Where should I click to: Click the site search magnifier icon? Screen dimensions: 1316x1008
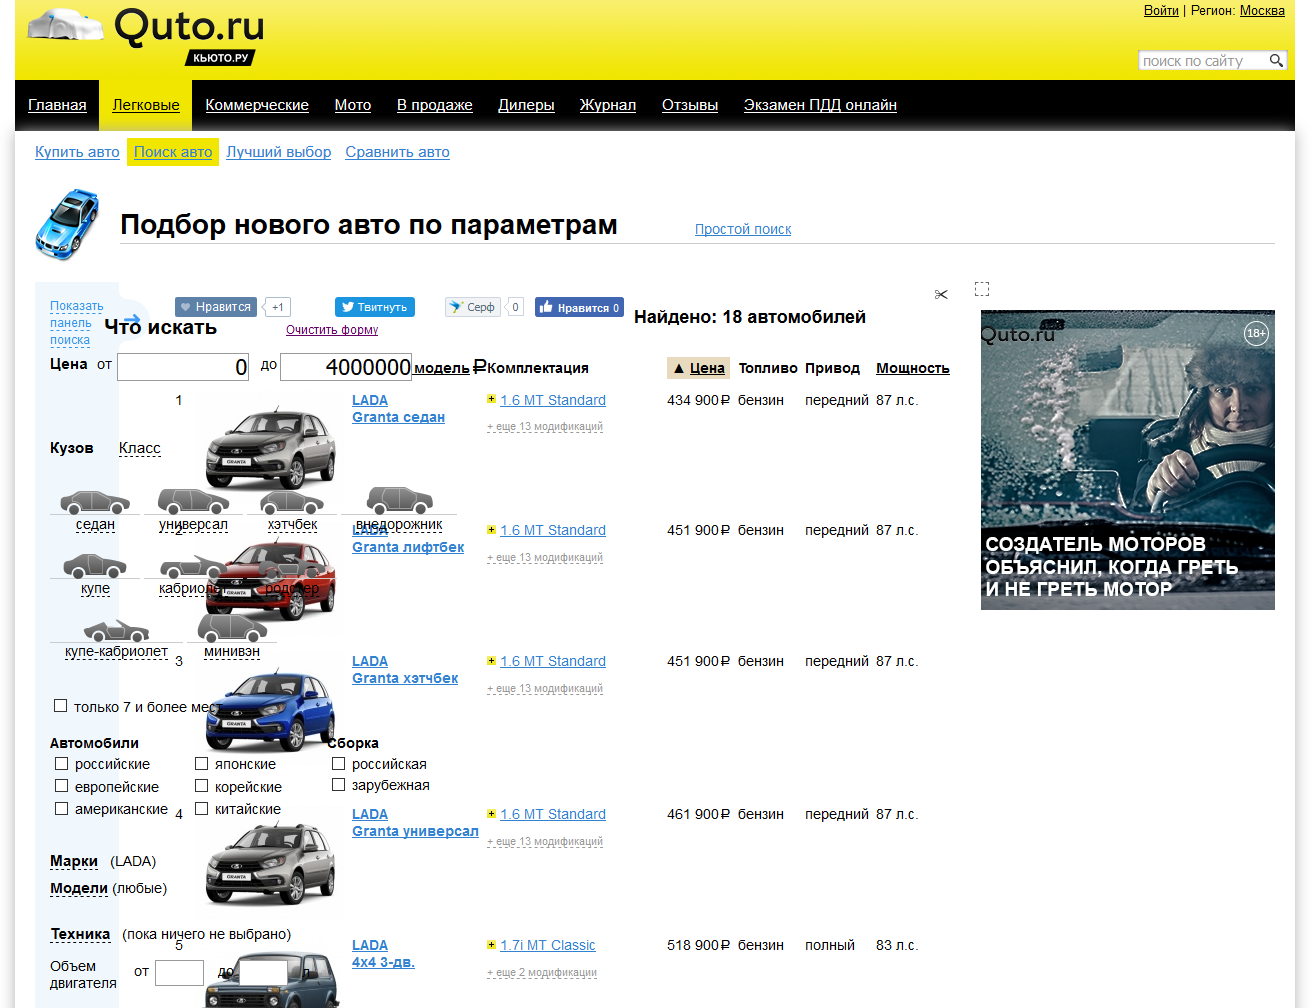tap(1276, 60)
